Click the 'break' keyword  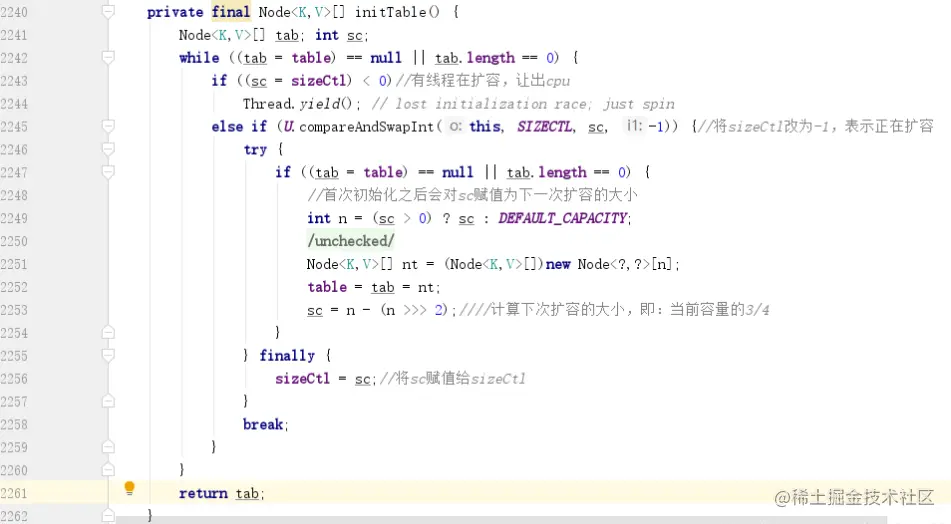click(x=263, y=424)
